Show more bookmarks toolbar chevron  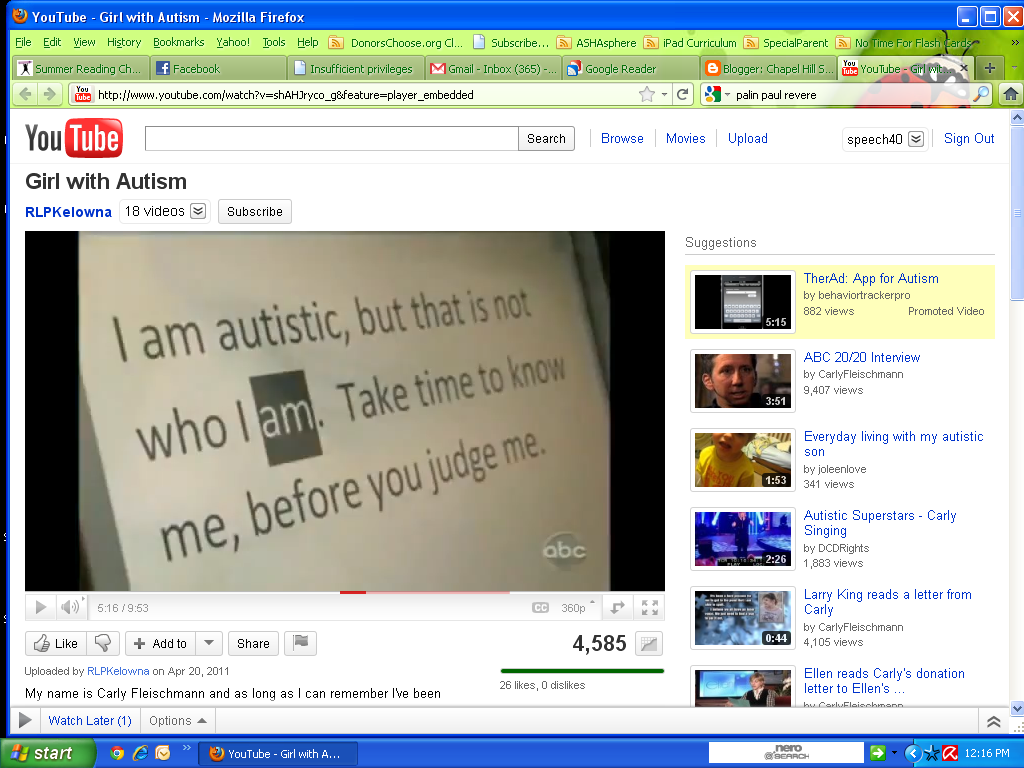1015,42
